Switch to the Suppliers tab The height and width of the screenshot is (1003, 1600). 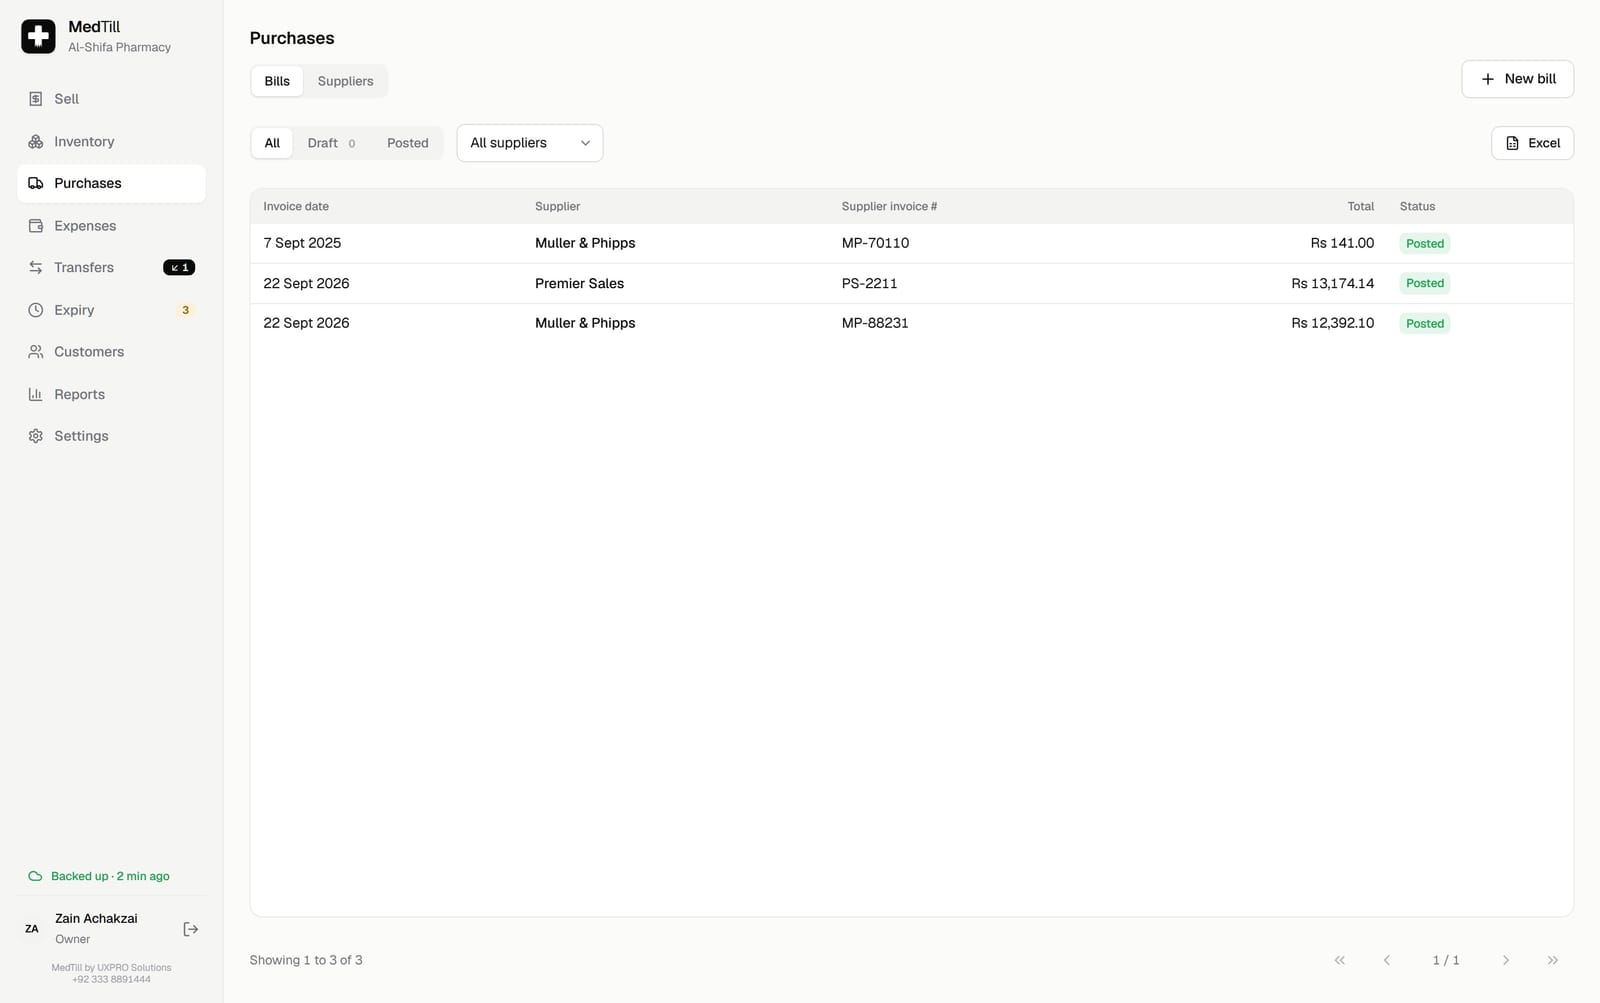click(346, 81)
